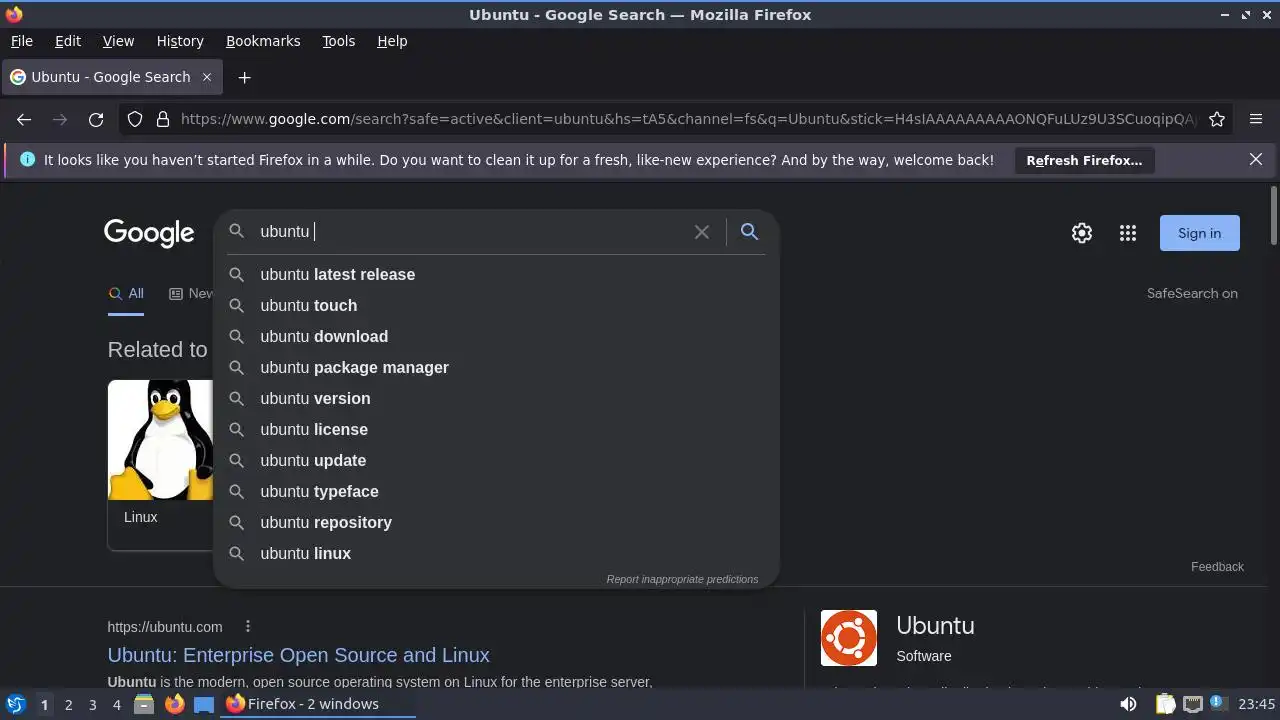Viewport: 1280px width, 720px height.
Task: Open the Edit menu
Action: pyautogui.click(x=68, y=41)
